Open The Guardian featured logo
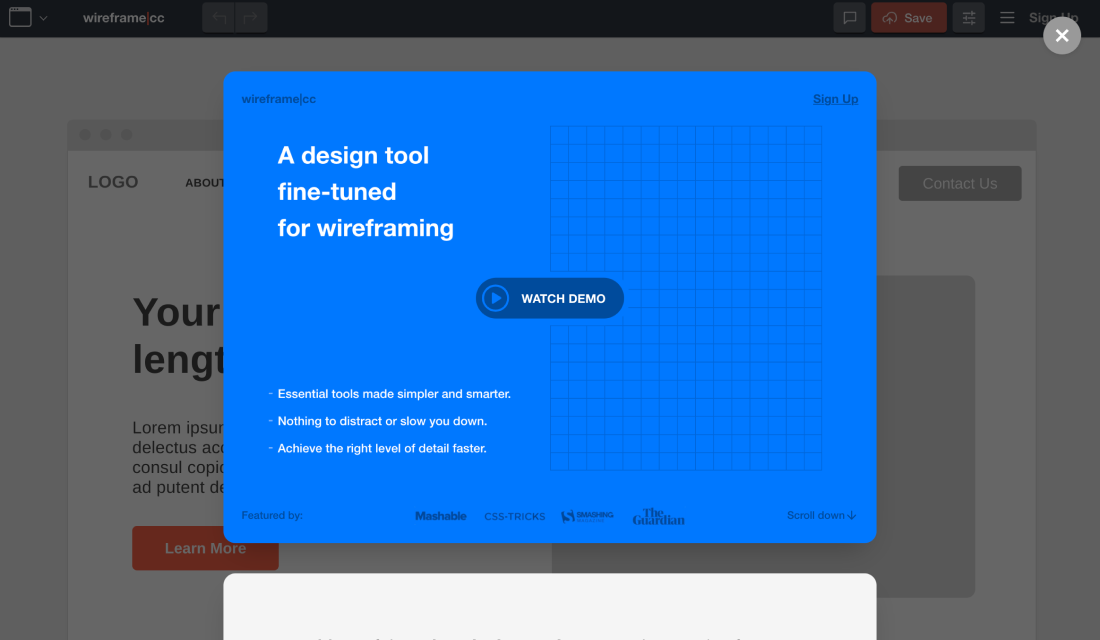Screen dimensions: 1100x640 click(658, 516)
